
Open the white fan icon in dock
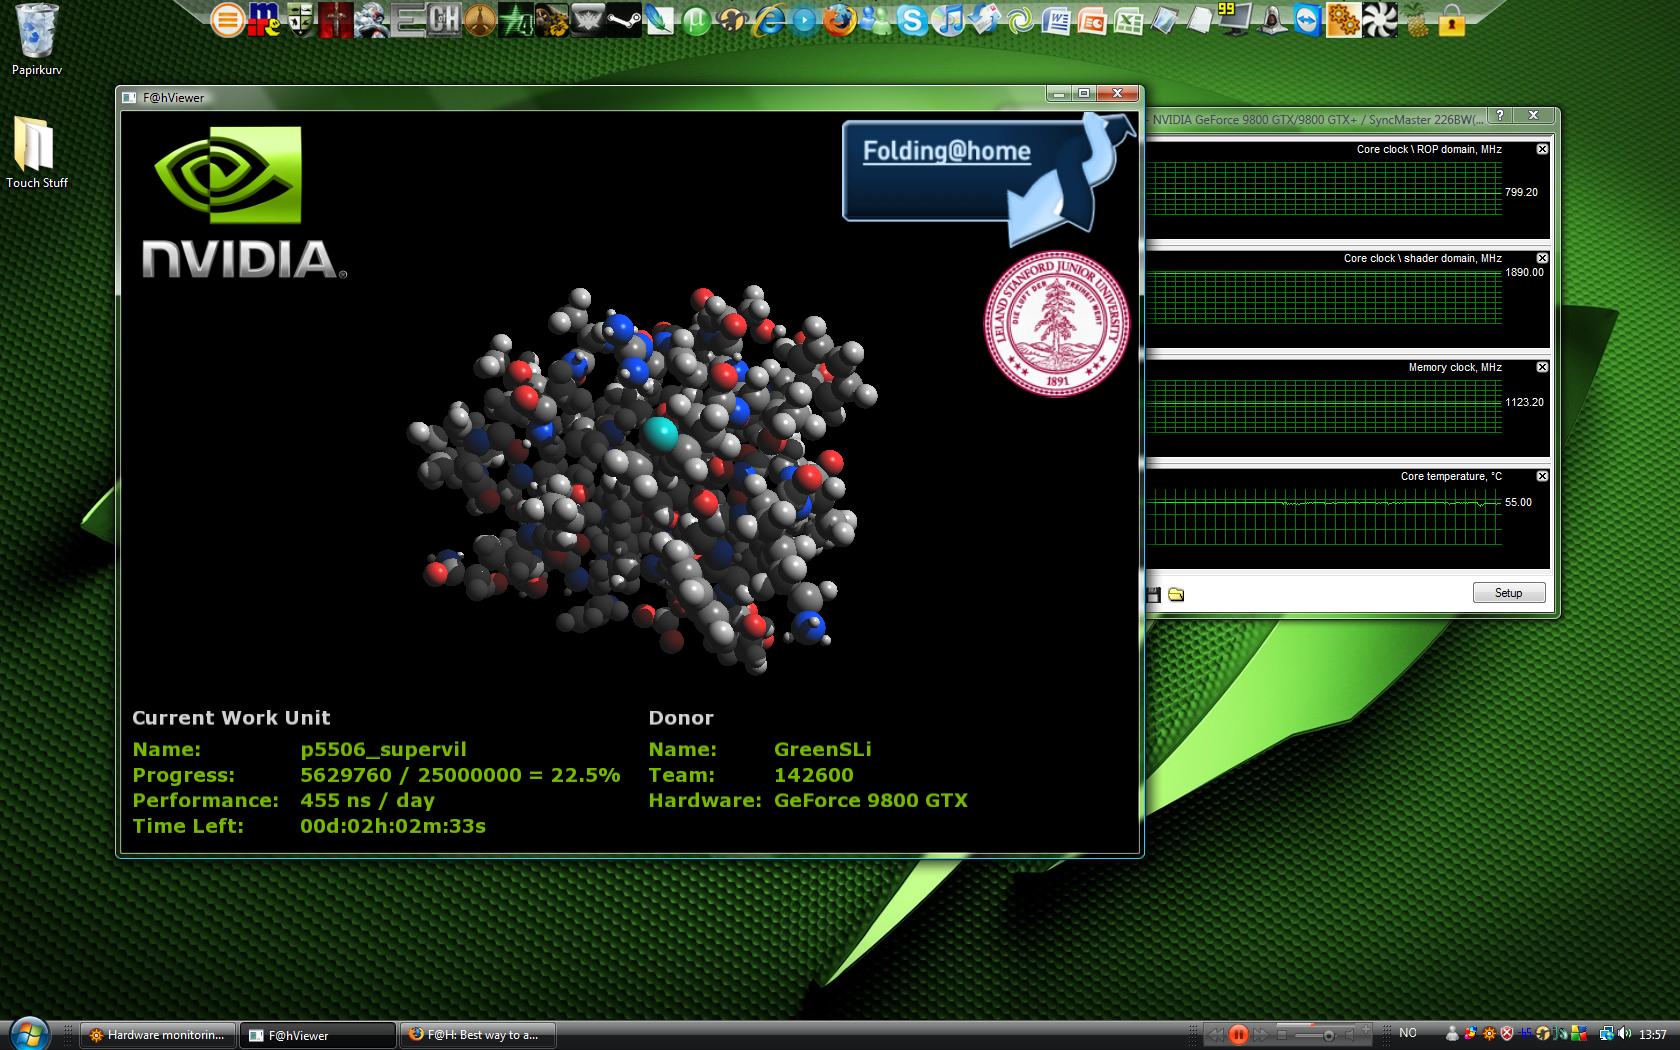1379,20
